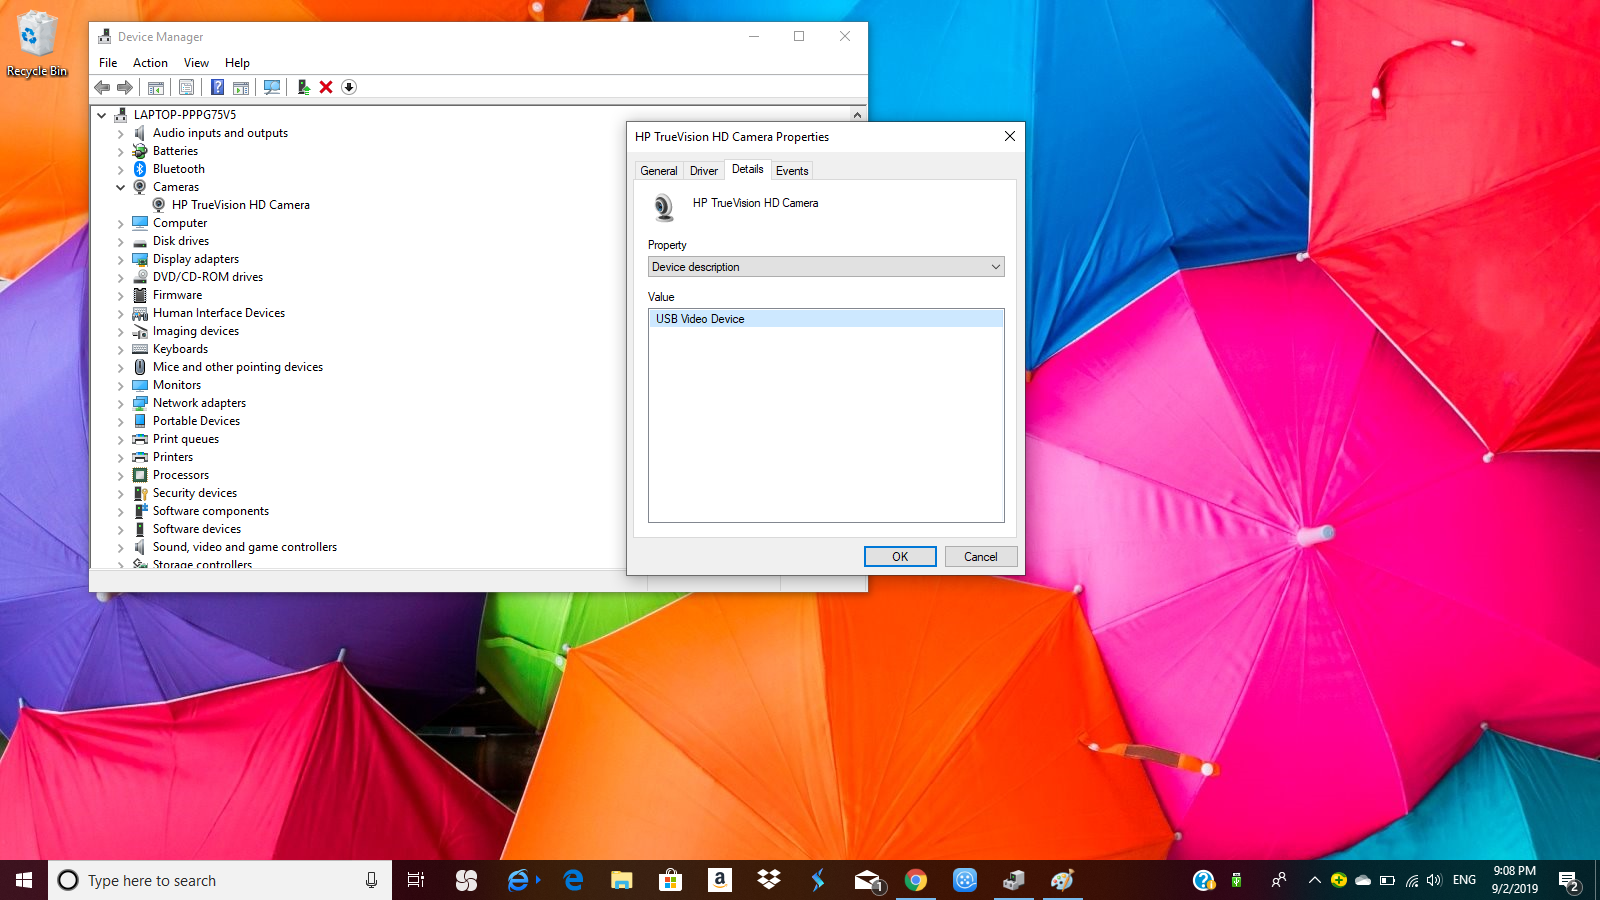Open Google Chrome from the taskbar

coord(915,880)
